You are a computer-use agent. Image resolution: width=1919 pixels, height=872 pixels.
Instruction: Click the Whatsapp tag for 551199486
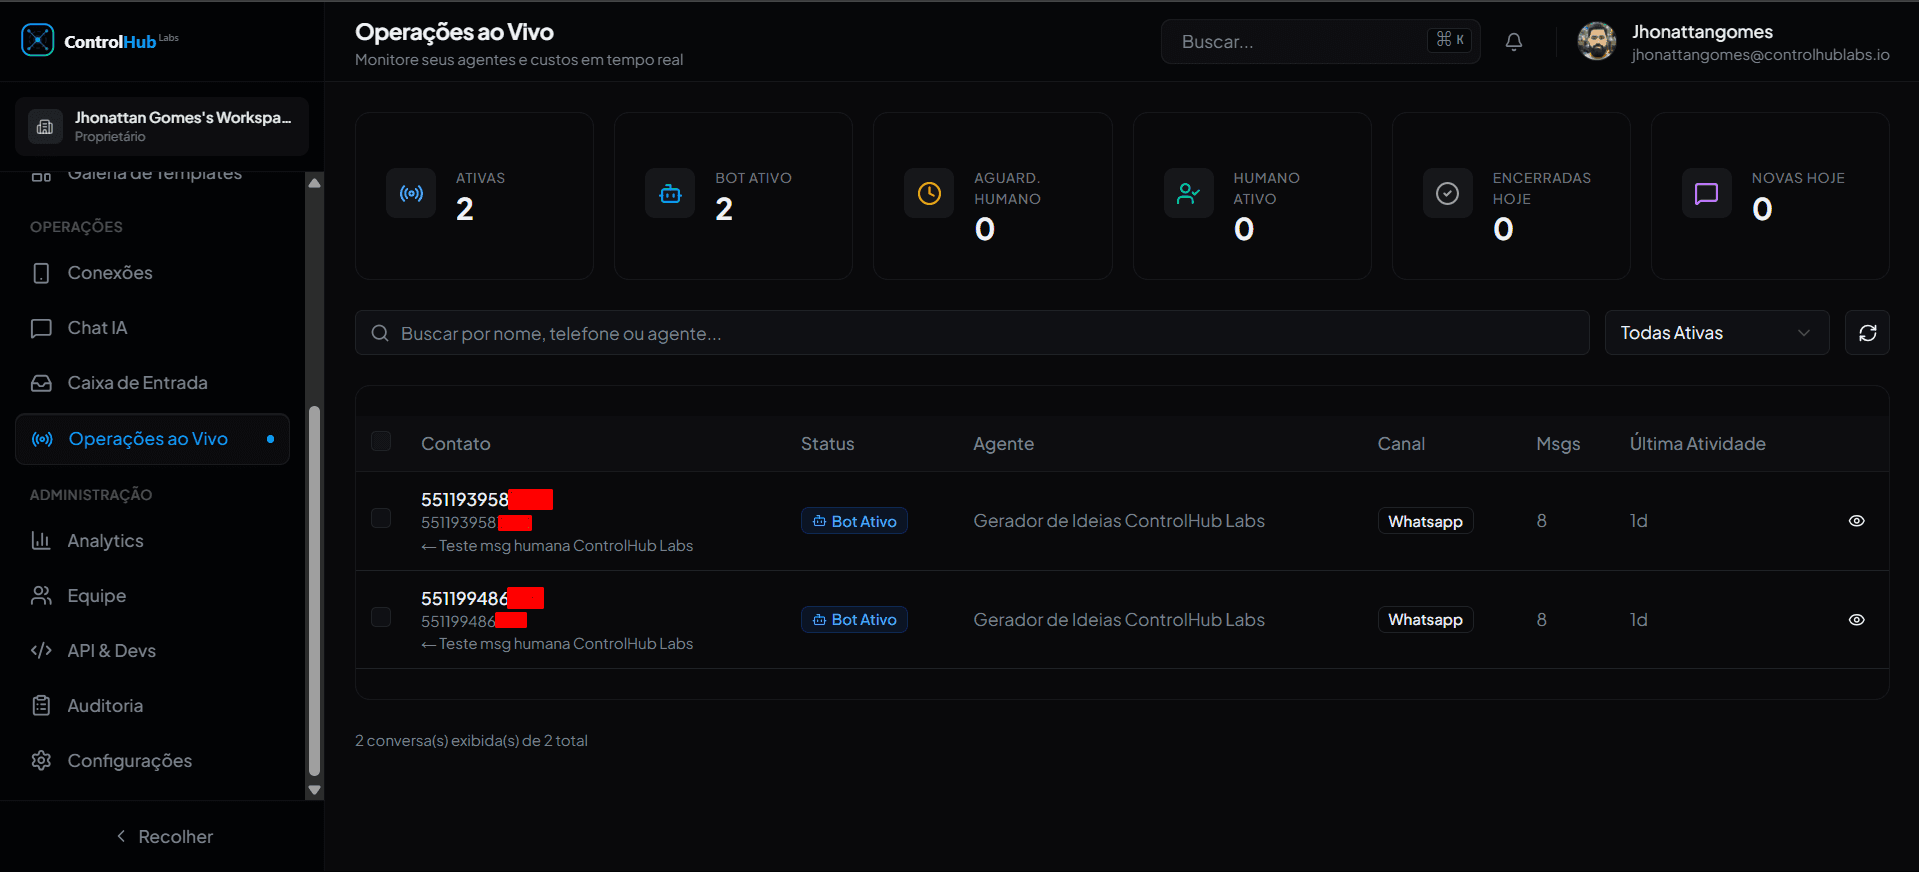click(x=1425, y=620)
